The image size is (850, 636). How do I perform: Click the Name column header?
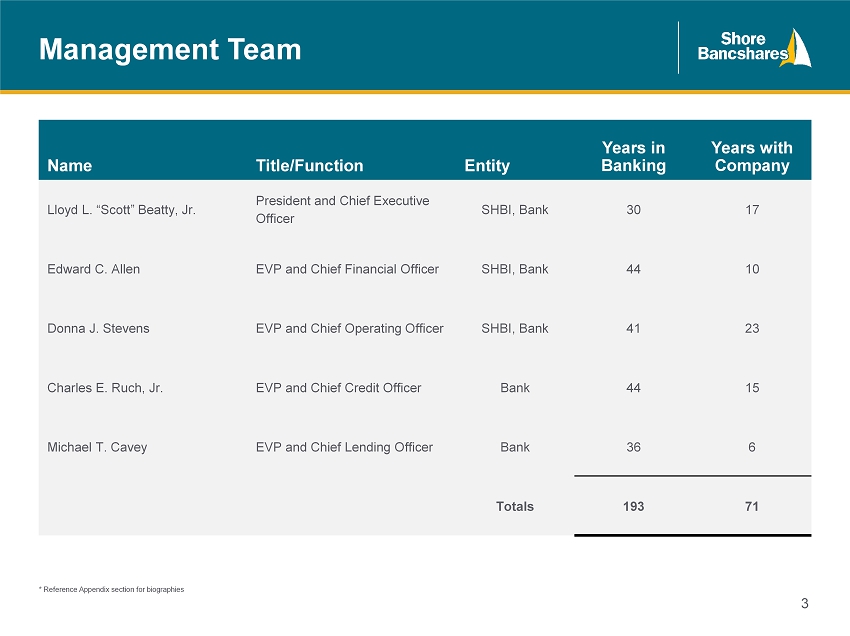pos(69,165)
